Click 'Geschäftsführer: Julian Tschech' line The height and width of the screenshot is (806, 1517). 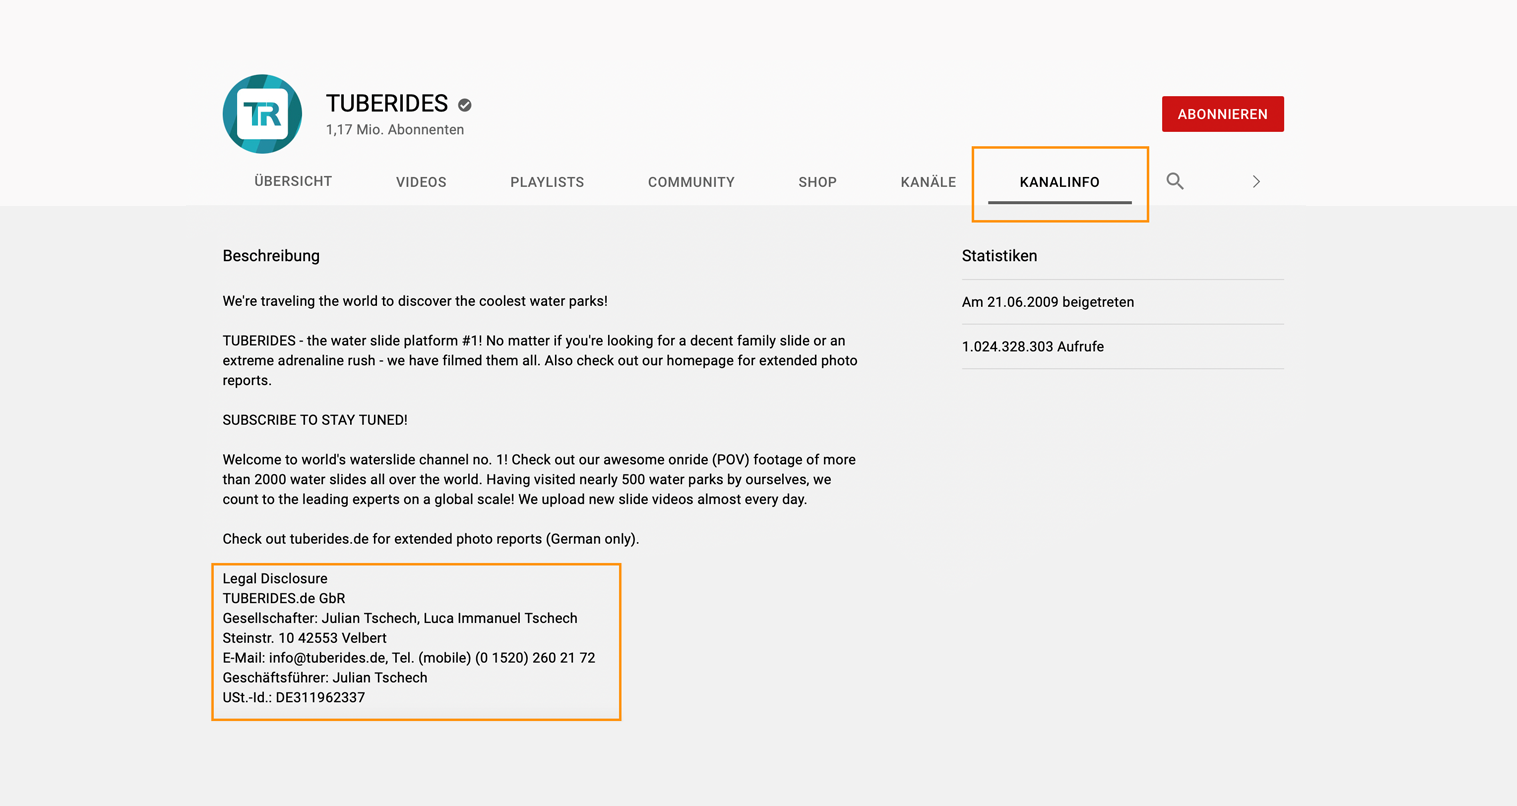tap(325, 678)
